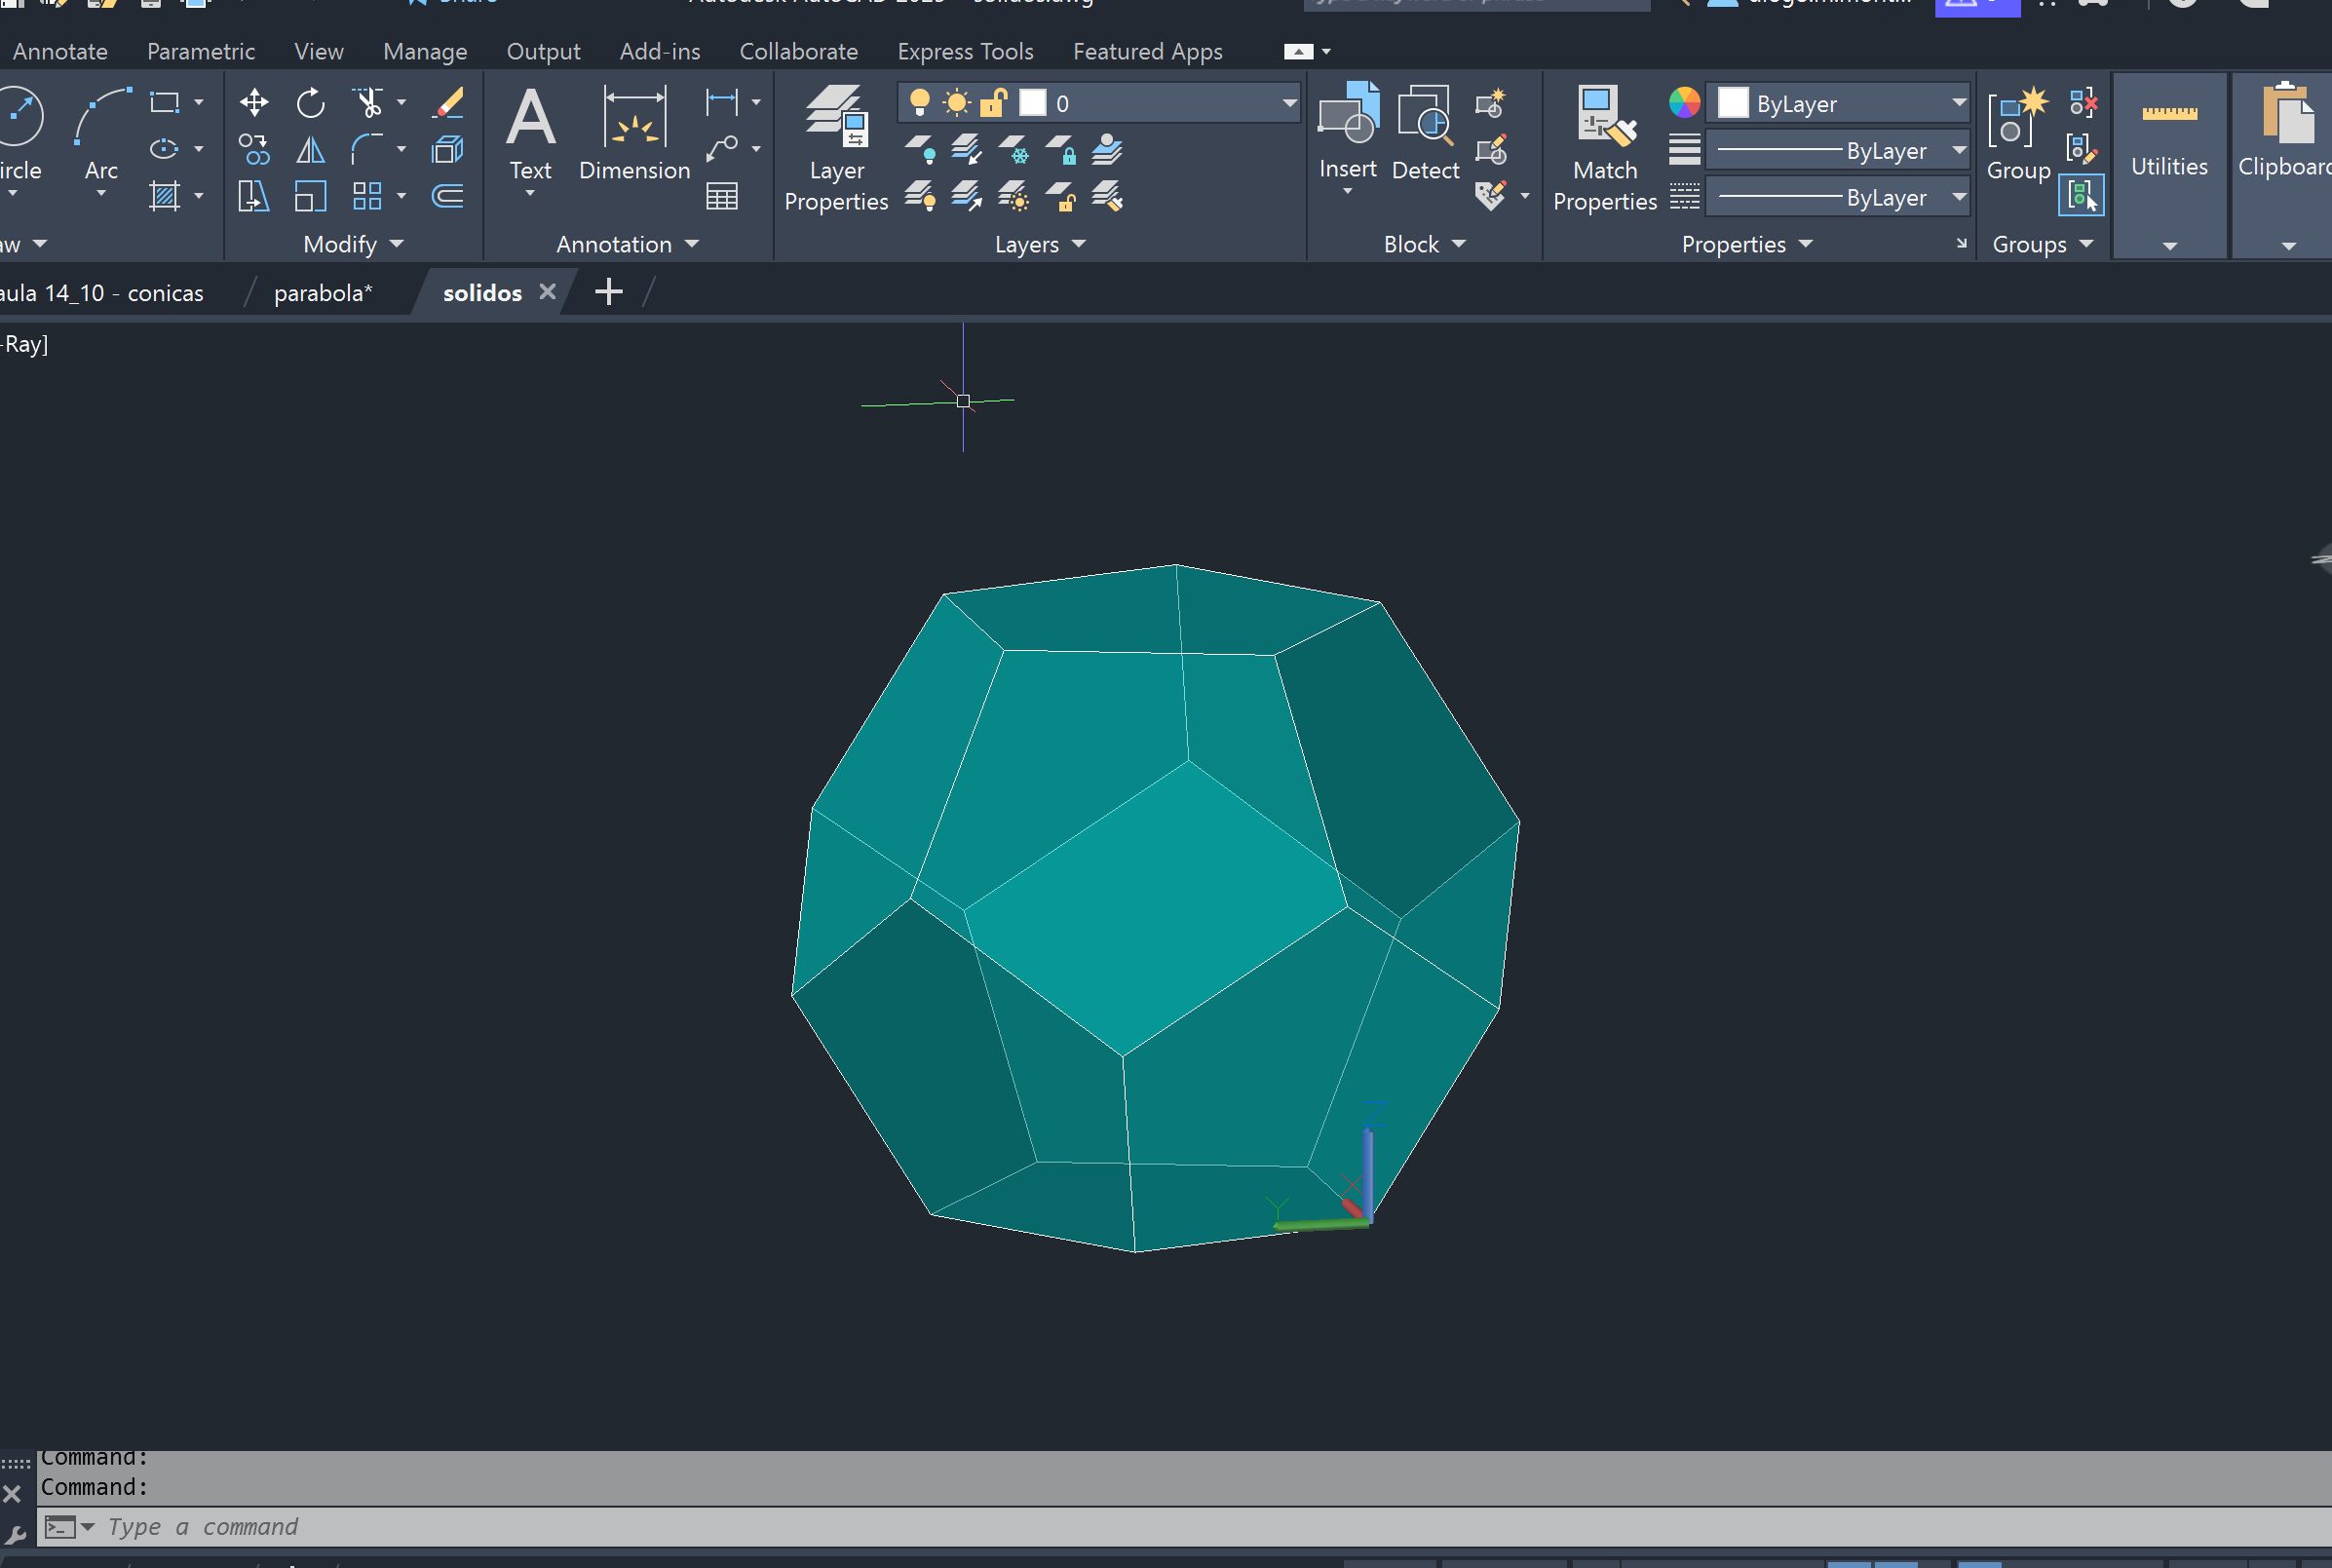Select the Move tool in Modify panel
This screenshot has height=1568, width=2332.
point(254,103)
